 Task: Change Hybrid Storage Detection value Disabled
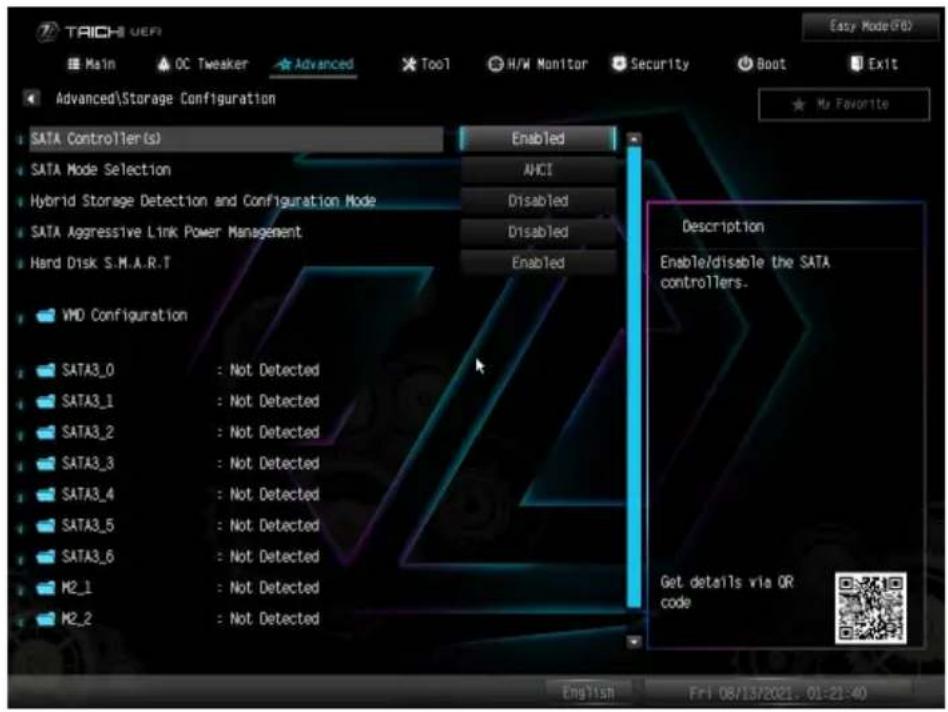538,201
